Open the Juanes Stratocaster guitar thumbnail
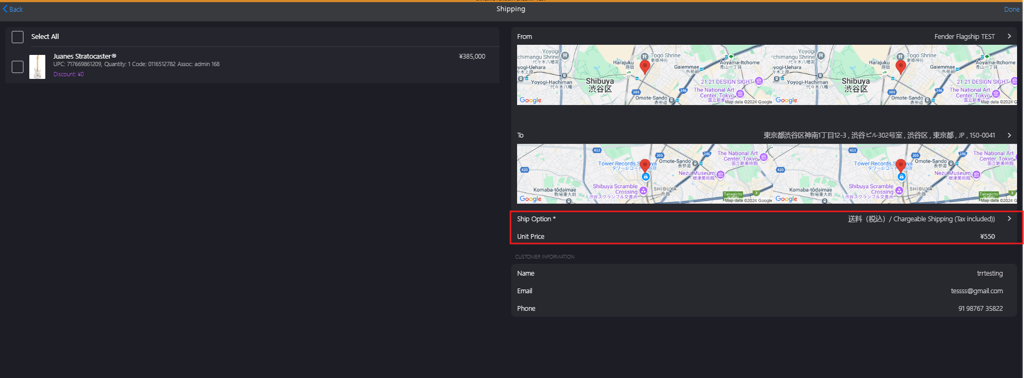This screenshot has width=1024, height=378. pyautogui.click(x=37, y=67)
